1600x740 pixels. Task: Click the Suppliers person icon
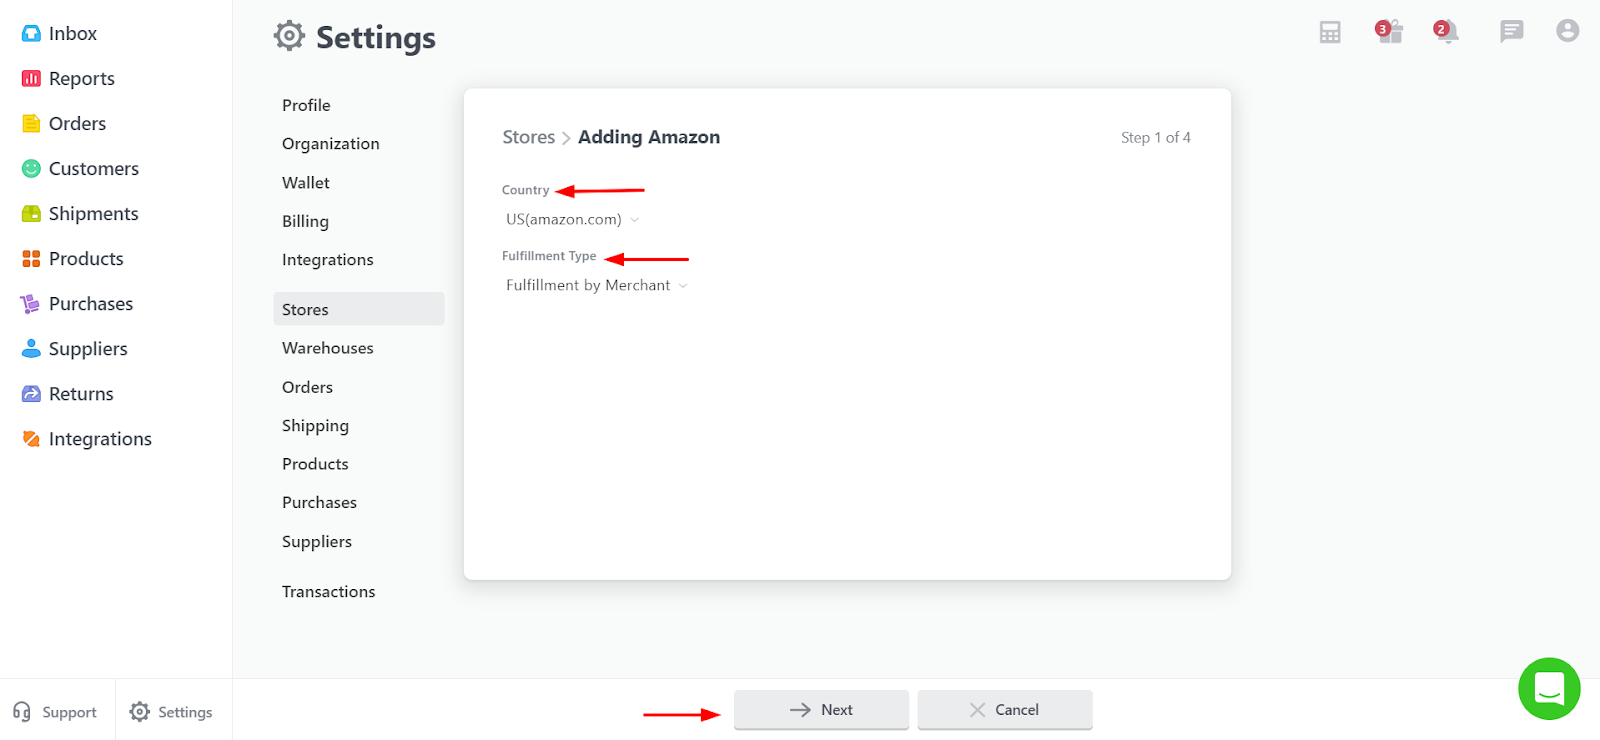(31, 348)
